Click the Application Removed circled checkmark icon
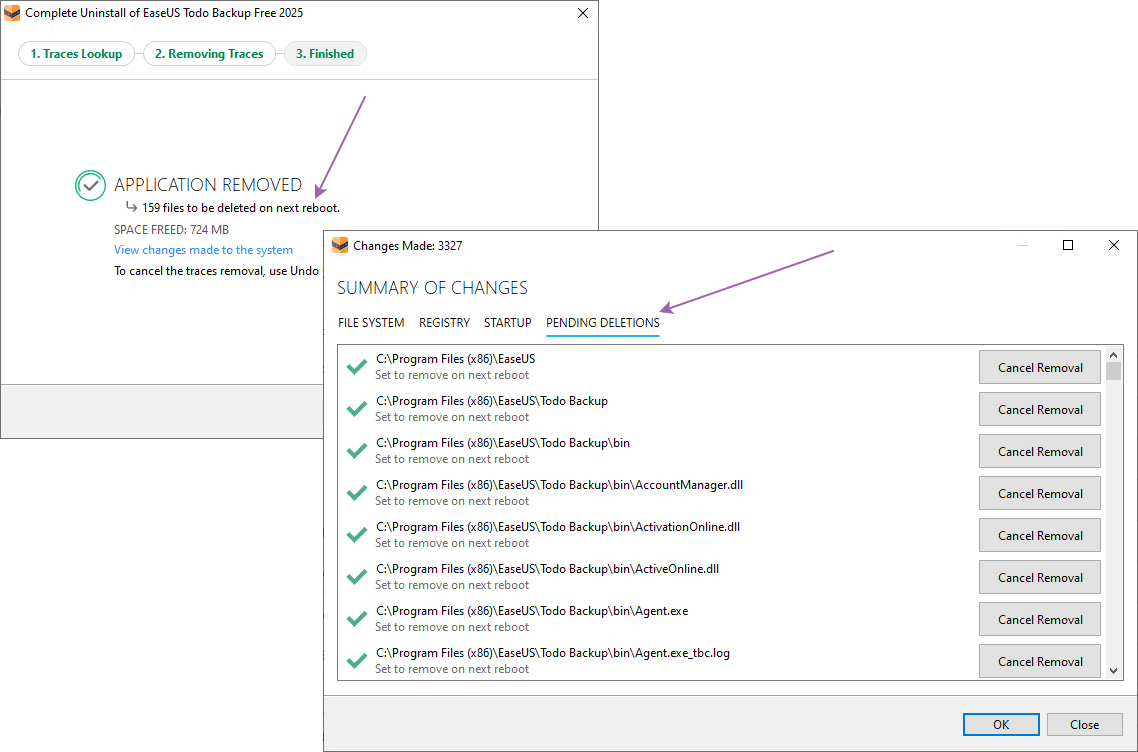The width and height of the screenshot is (1138, 752). [90, 185]
